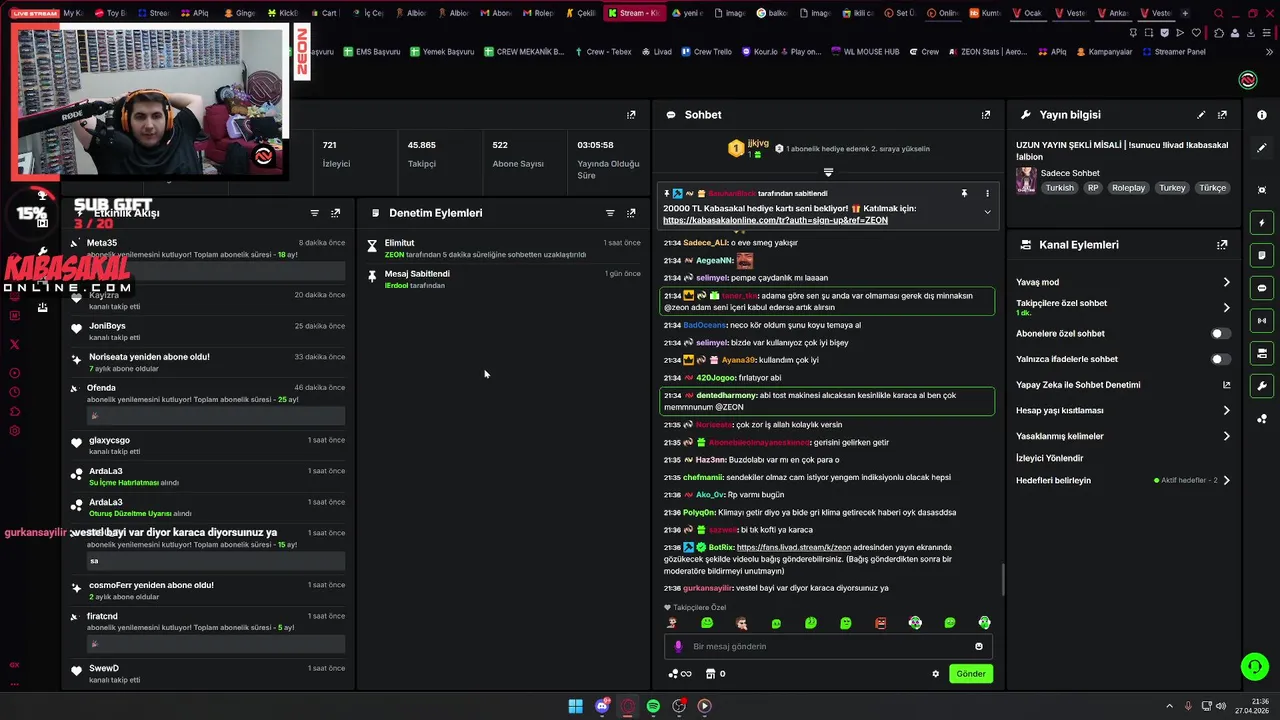Click the Türkçe stream tag
Image resolution: width=1280 pixels, height=720 pixels.
point(1212,188)
